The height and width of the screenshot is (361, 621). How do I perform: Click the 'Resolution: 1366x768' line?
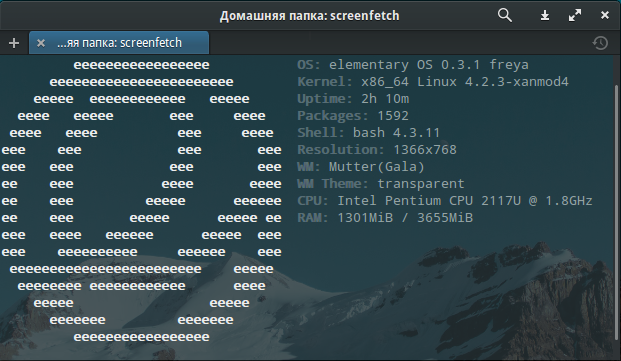point(377,150)
